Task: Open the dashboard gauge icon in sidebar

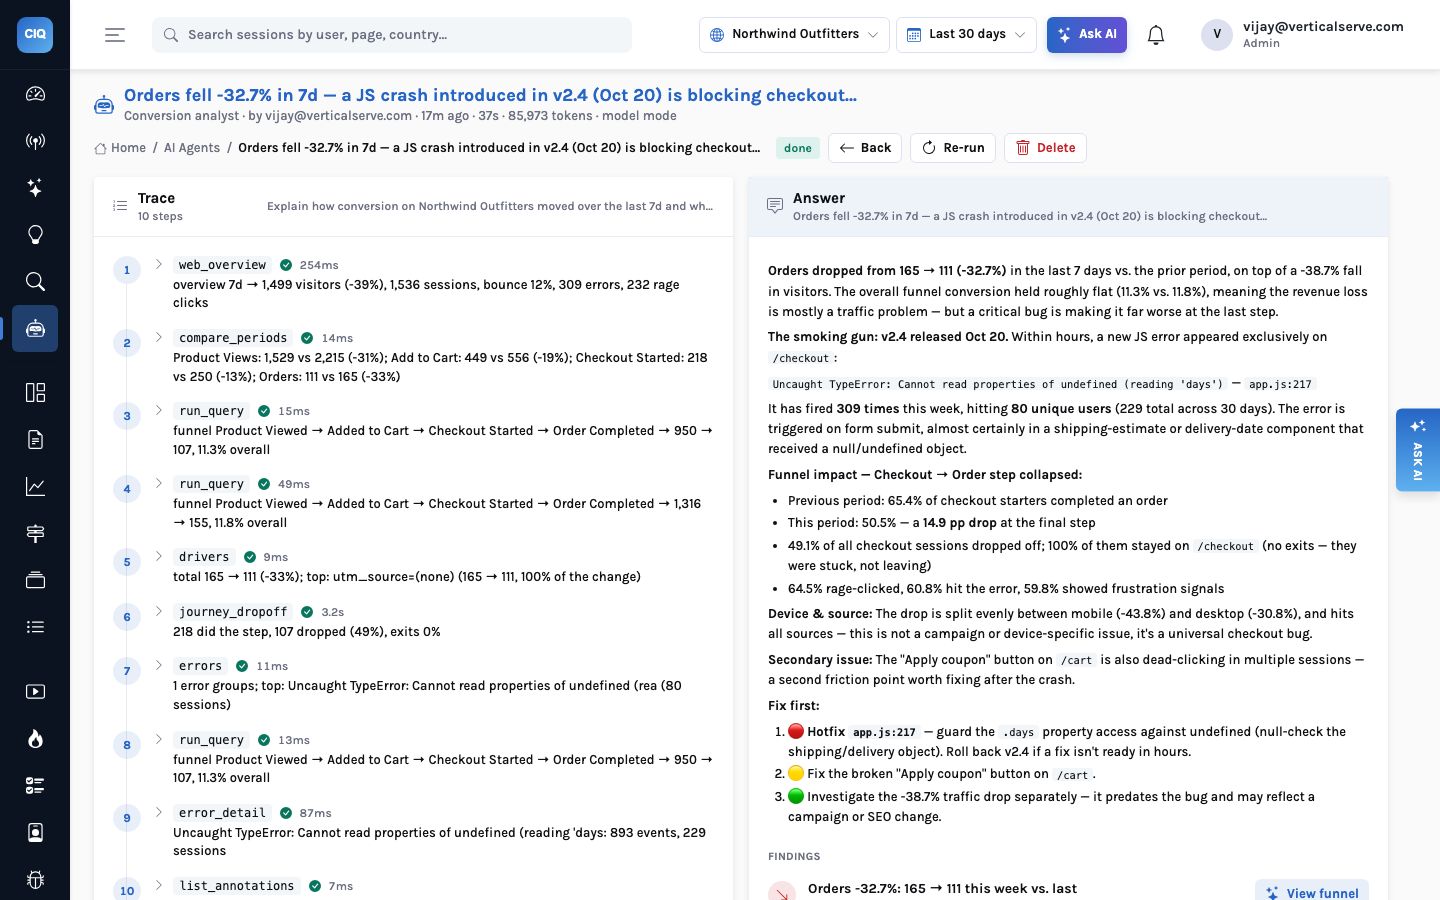Action: [35, 94]
